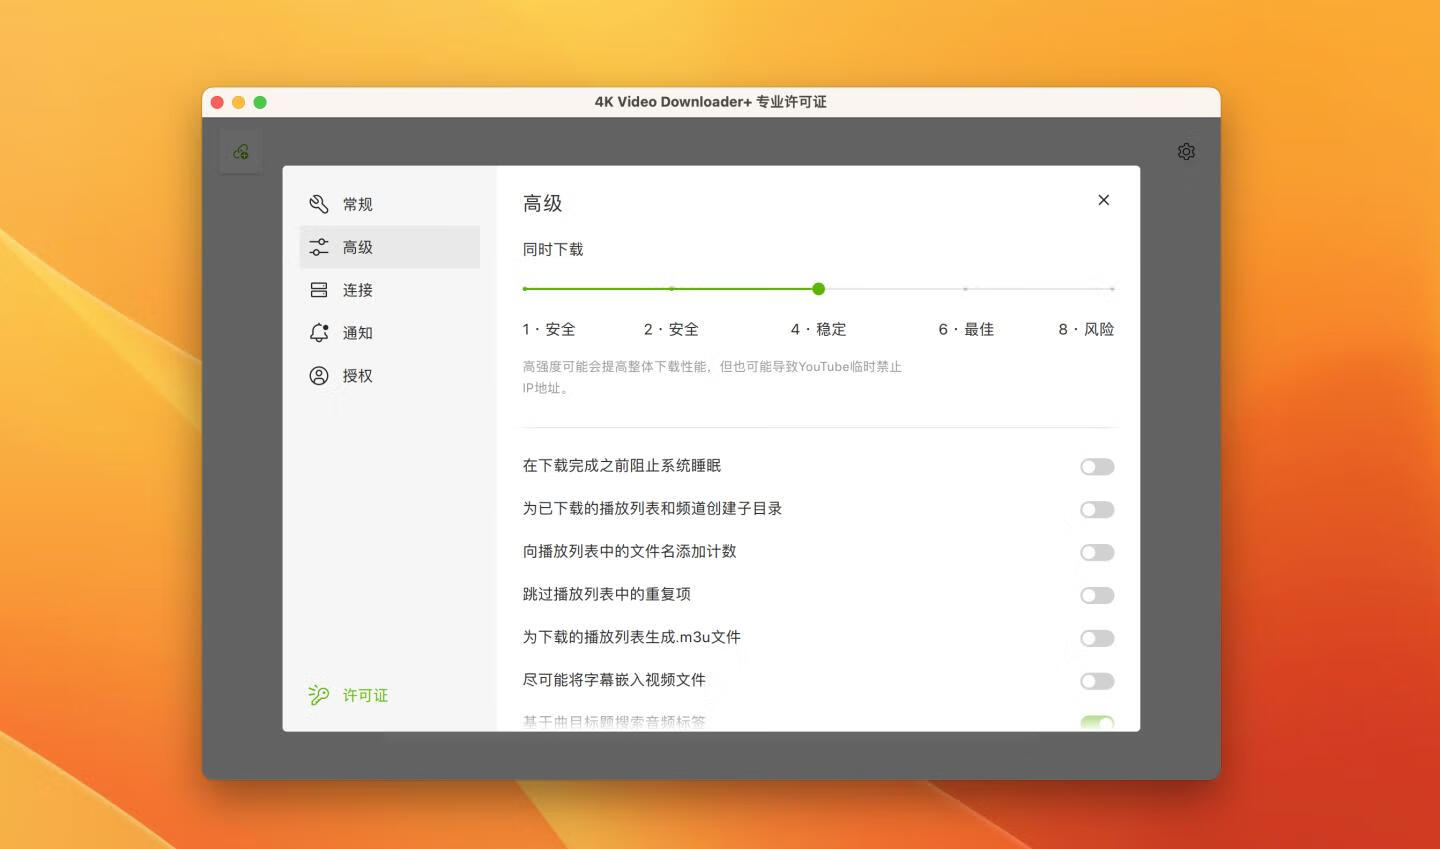Toggle 为已下载的播放列表和频道创建子目录
Viewport: 1440px width, 849px height.
(1096, 510)
